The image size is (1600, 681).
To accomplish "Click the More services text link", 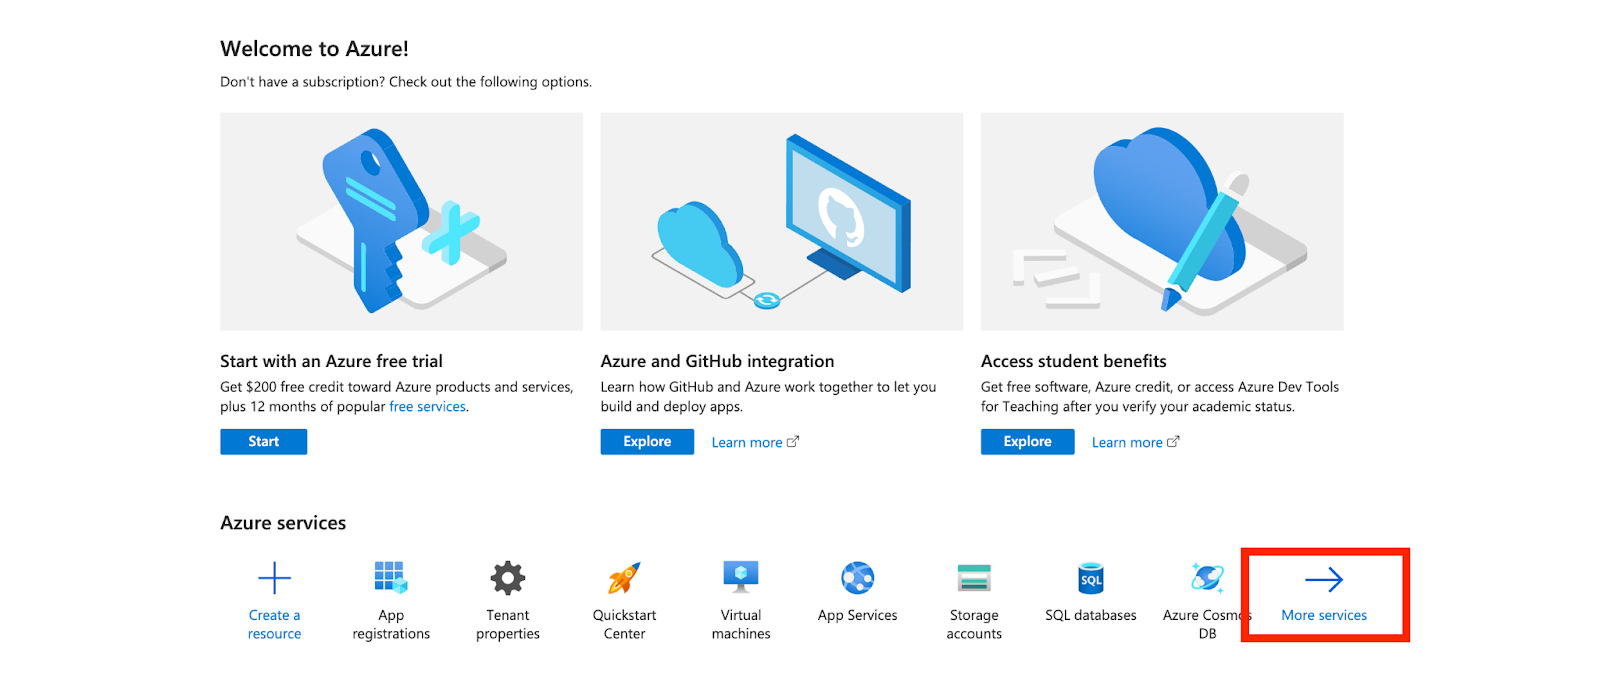I will (x=1324, y=615).
